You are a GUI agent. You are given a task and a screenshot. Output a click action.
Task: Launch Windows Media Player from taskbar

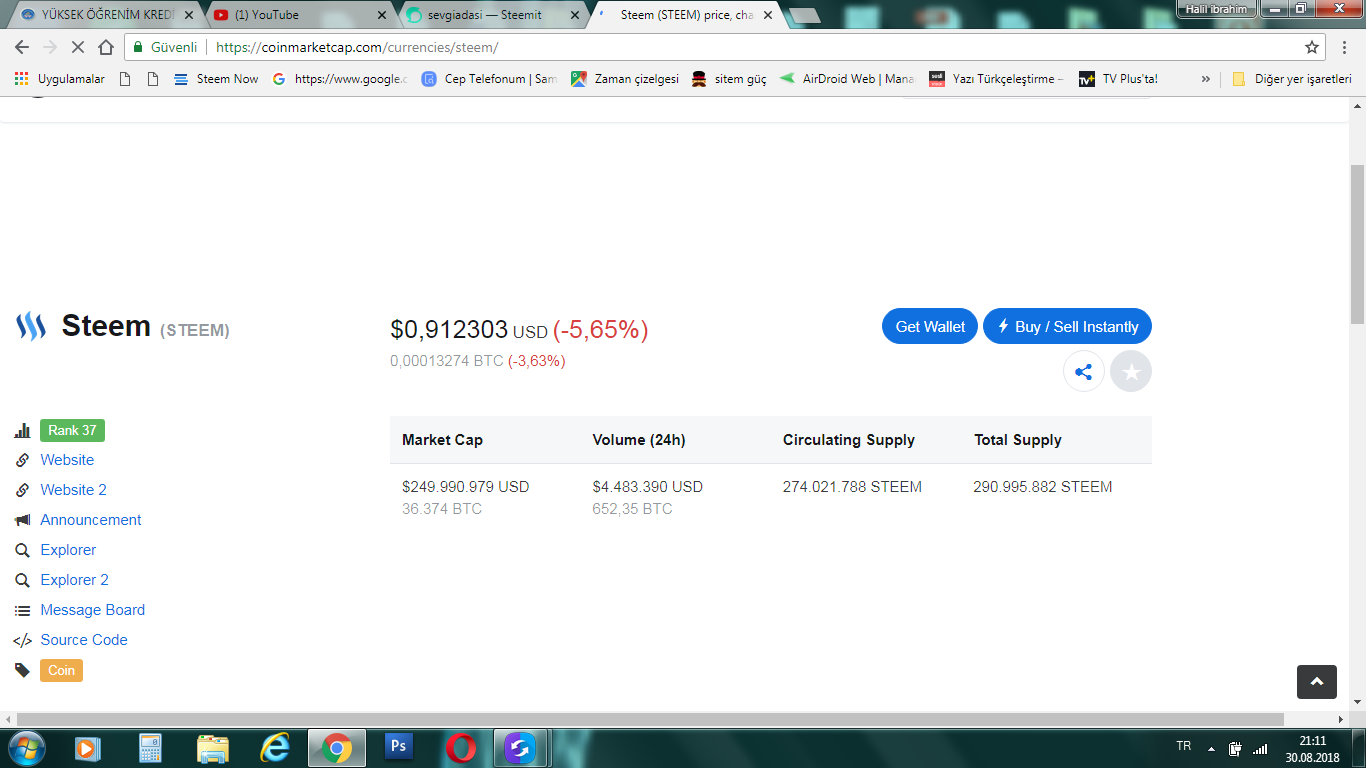[x=88, y=747]
